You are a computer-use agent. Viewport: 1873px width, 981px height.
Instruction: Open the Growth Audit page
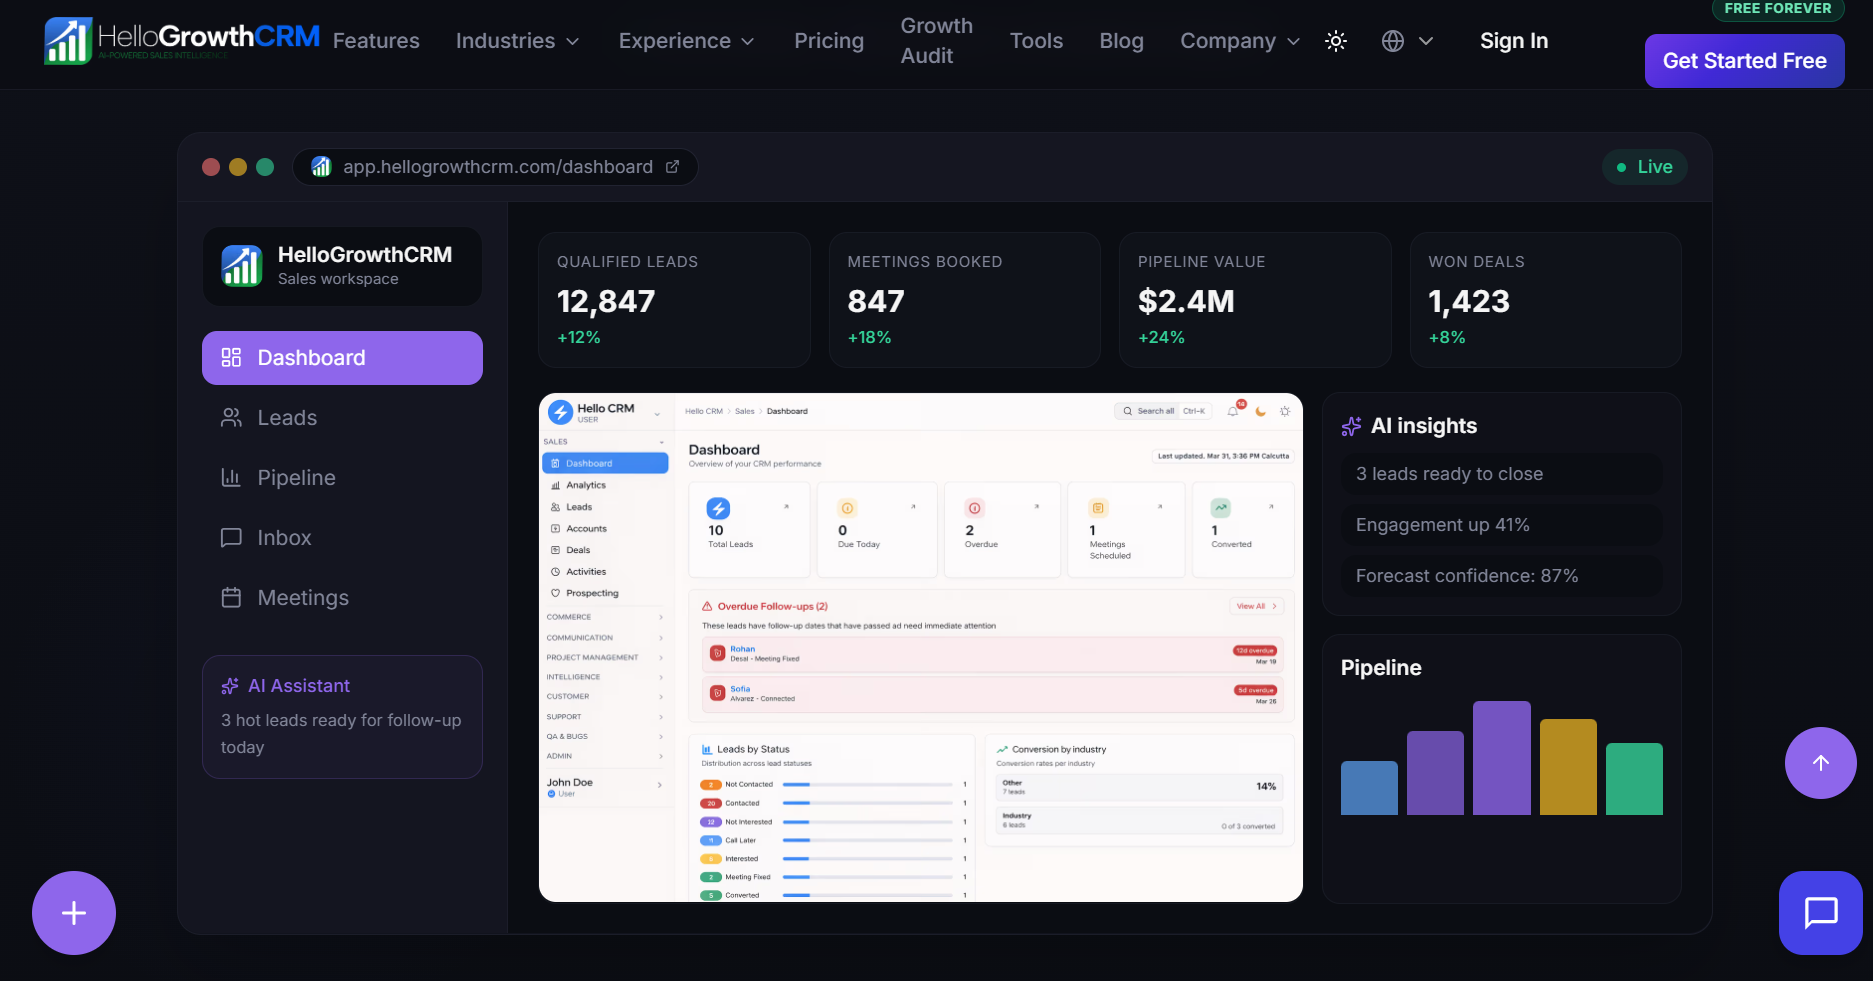click(937, 41)
